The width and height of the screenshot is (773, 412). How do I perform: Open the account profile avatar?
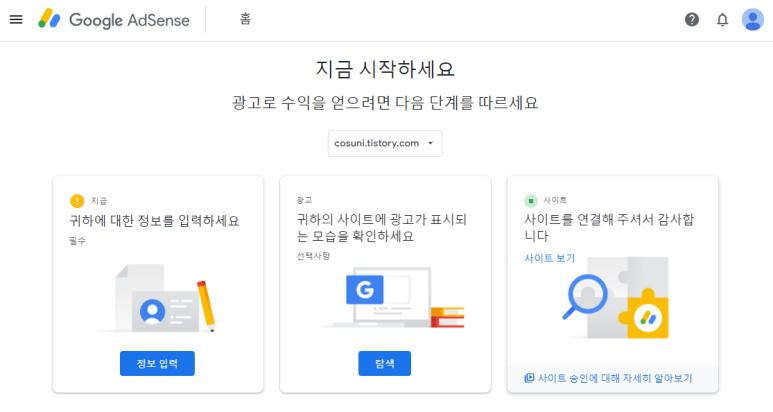(753, 20)
